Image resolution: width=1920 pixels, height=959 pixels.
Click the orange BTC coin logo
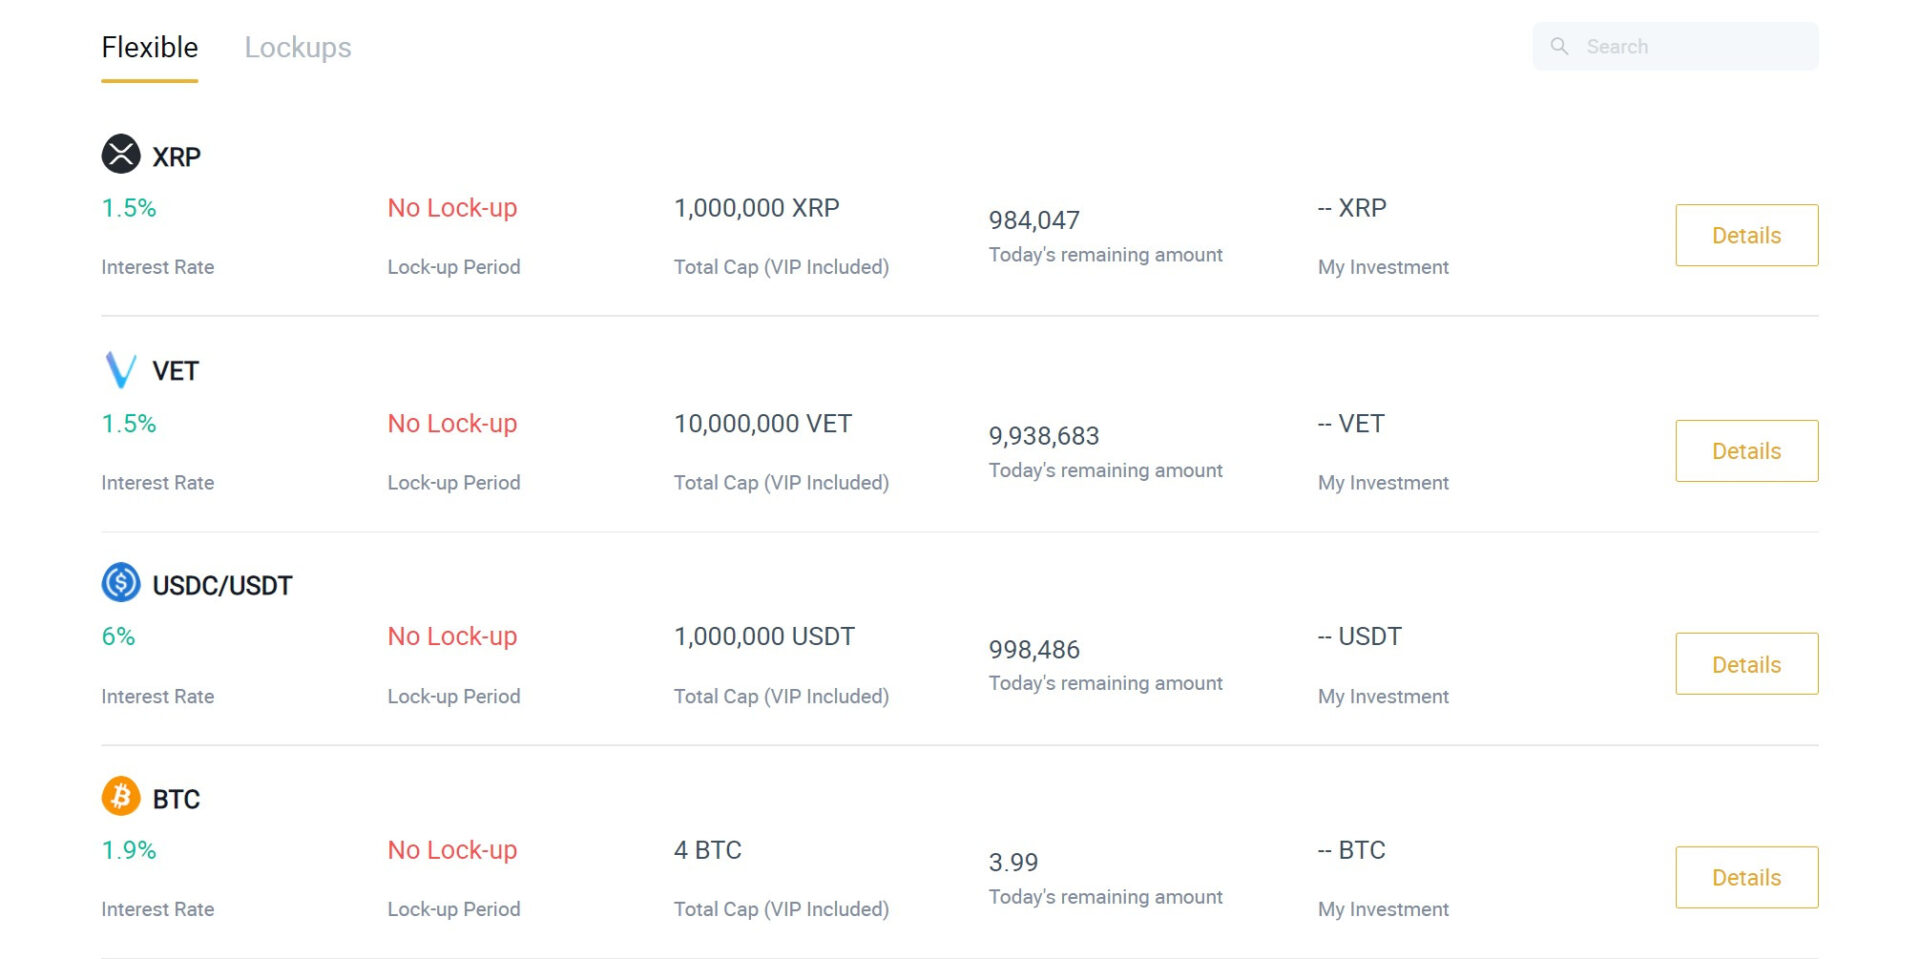coord(121,796)
